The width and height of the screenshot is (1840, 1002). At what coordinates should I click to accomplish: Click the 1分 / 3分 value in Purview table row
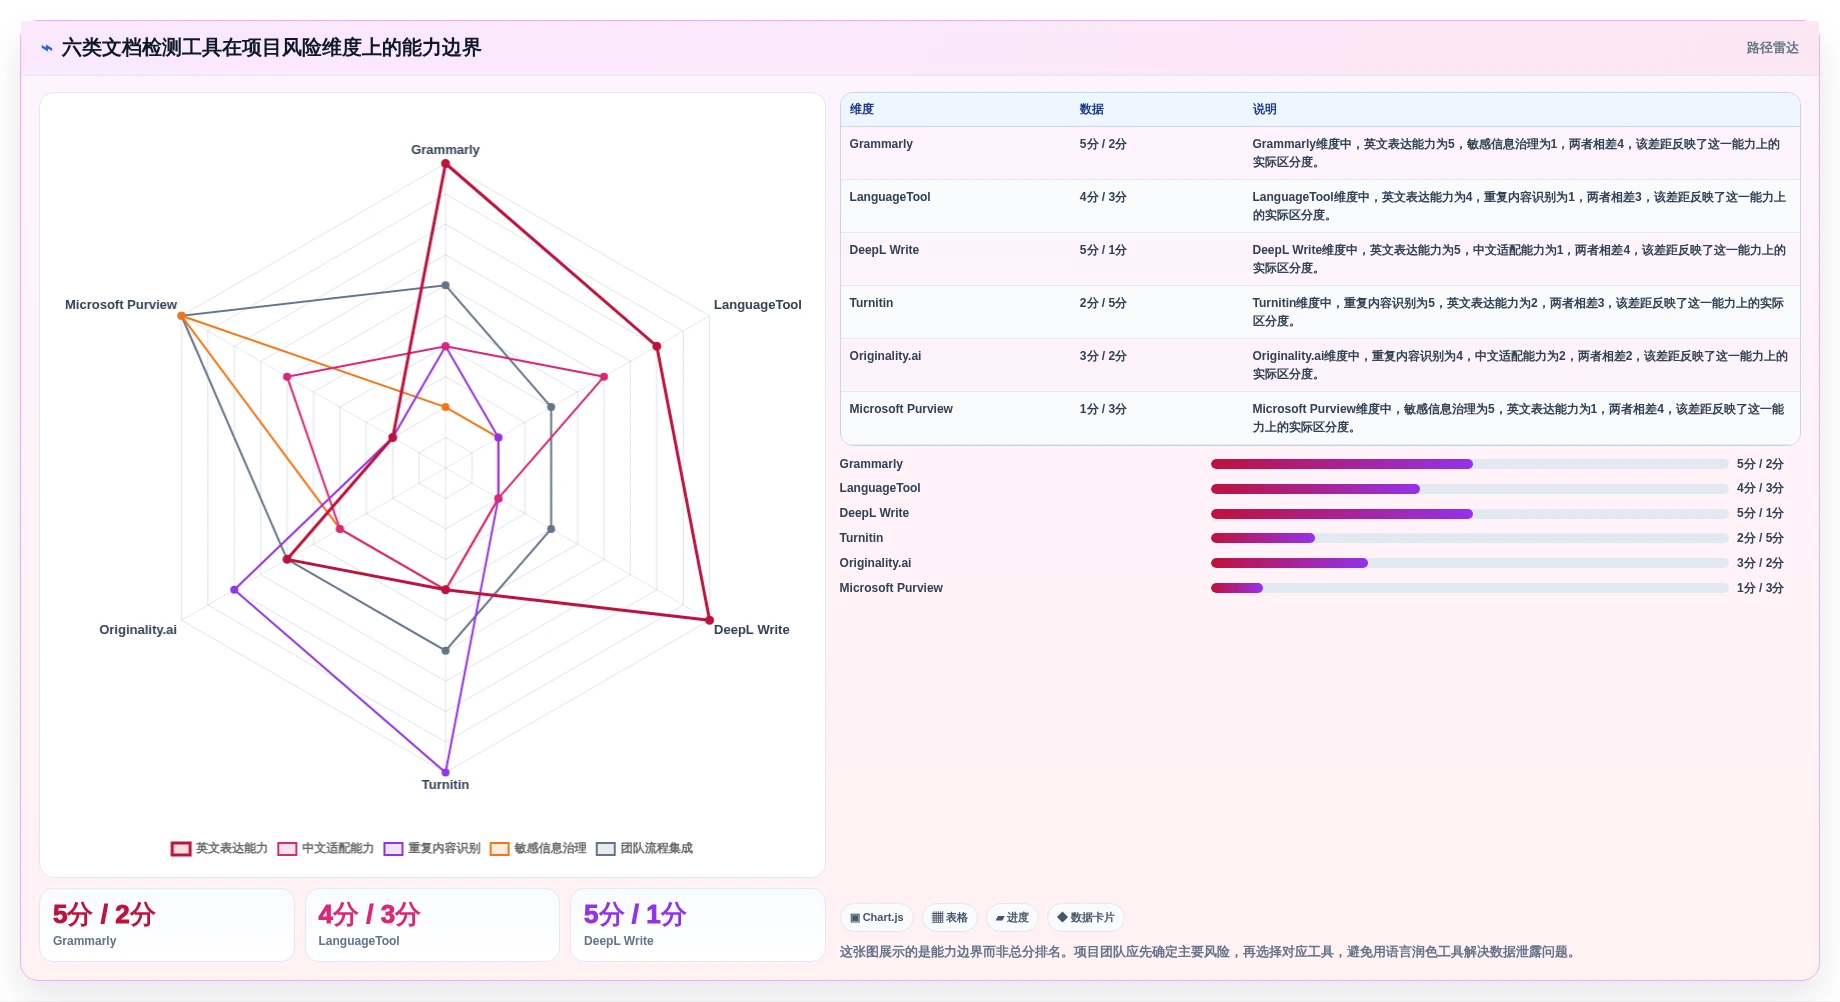pos(1103,409)
